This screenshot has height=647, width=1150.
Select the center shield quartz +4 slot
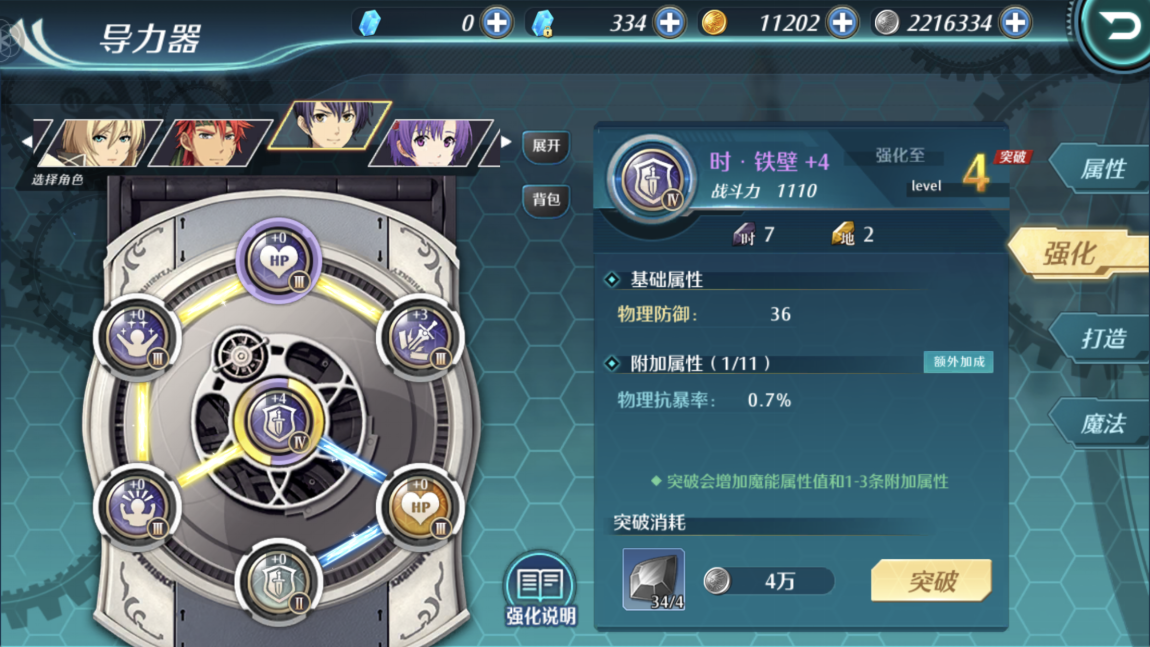pos(279,421)
